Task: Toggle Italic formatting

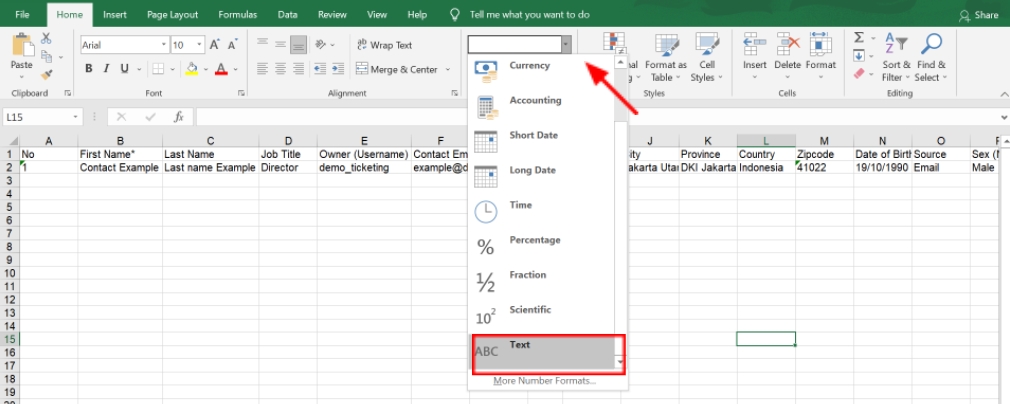Action: pyautogui.click(x=104, y=69)
